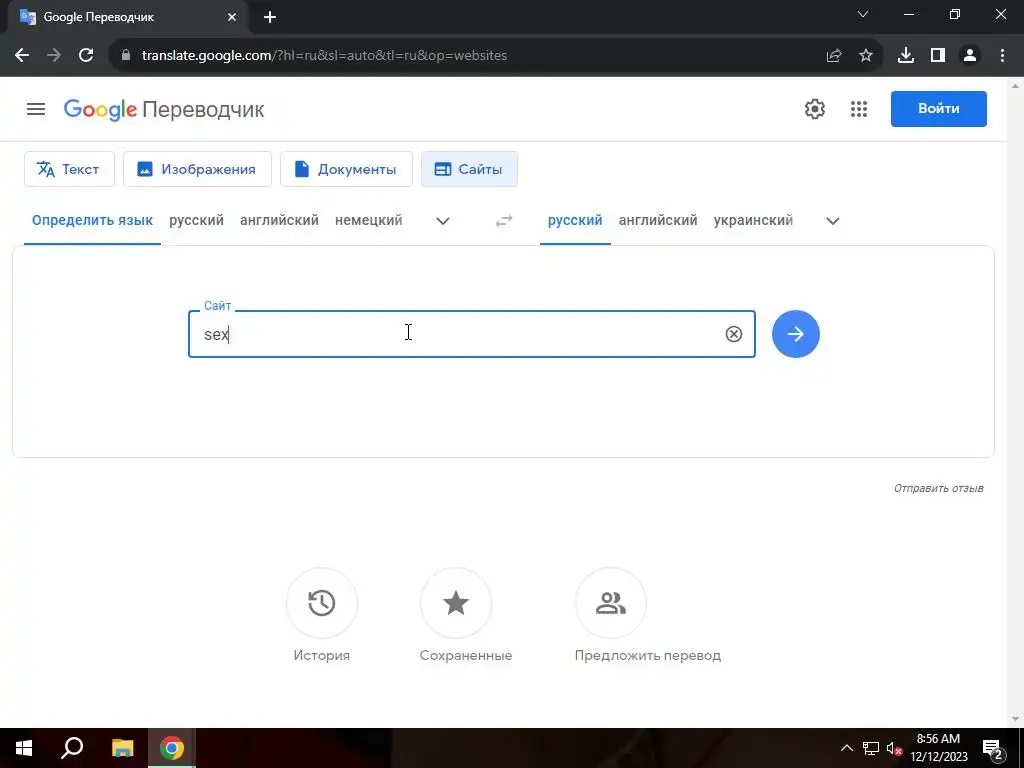Open Google Translate settings gear
The image size is (1024, 768).
[x=814, y=109]
